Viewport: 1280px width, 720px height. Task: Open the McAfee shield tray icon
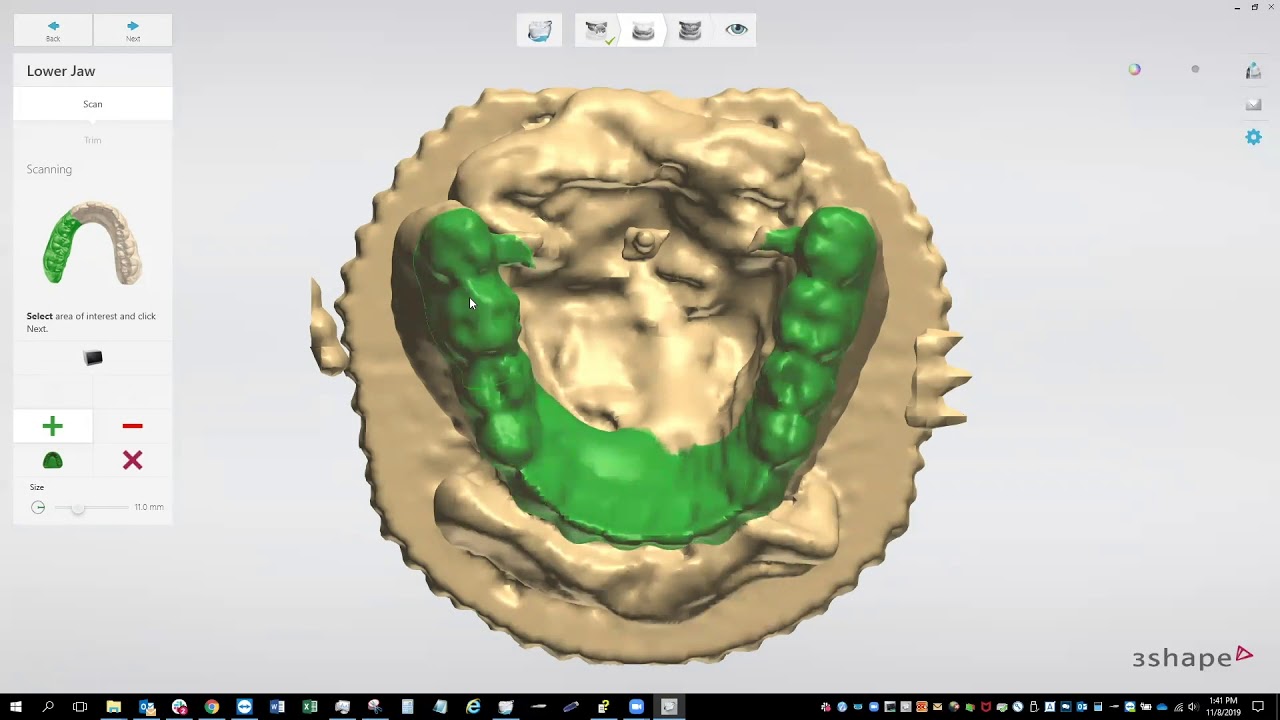(x=985, y=707)
